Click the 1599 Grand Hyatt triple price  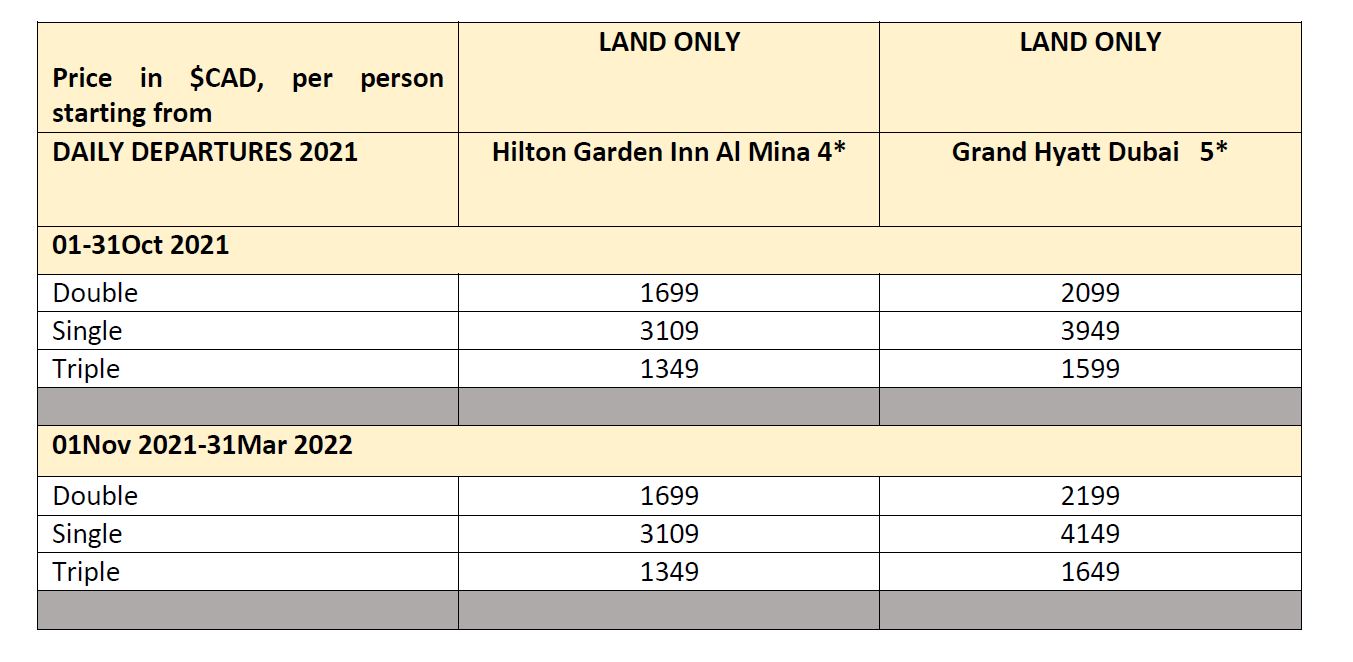1090,369
